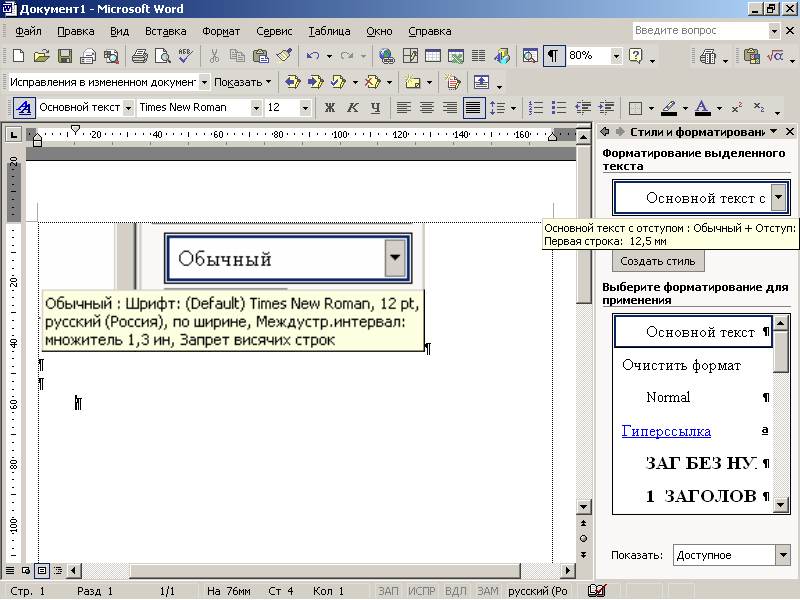This screenshot has height=600, width=800.
Task: Open the Таблица menu
Action: (329, 31)
